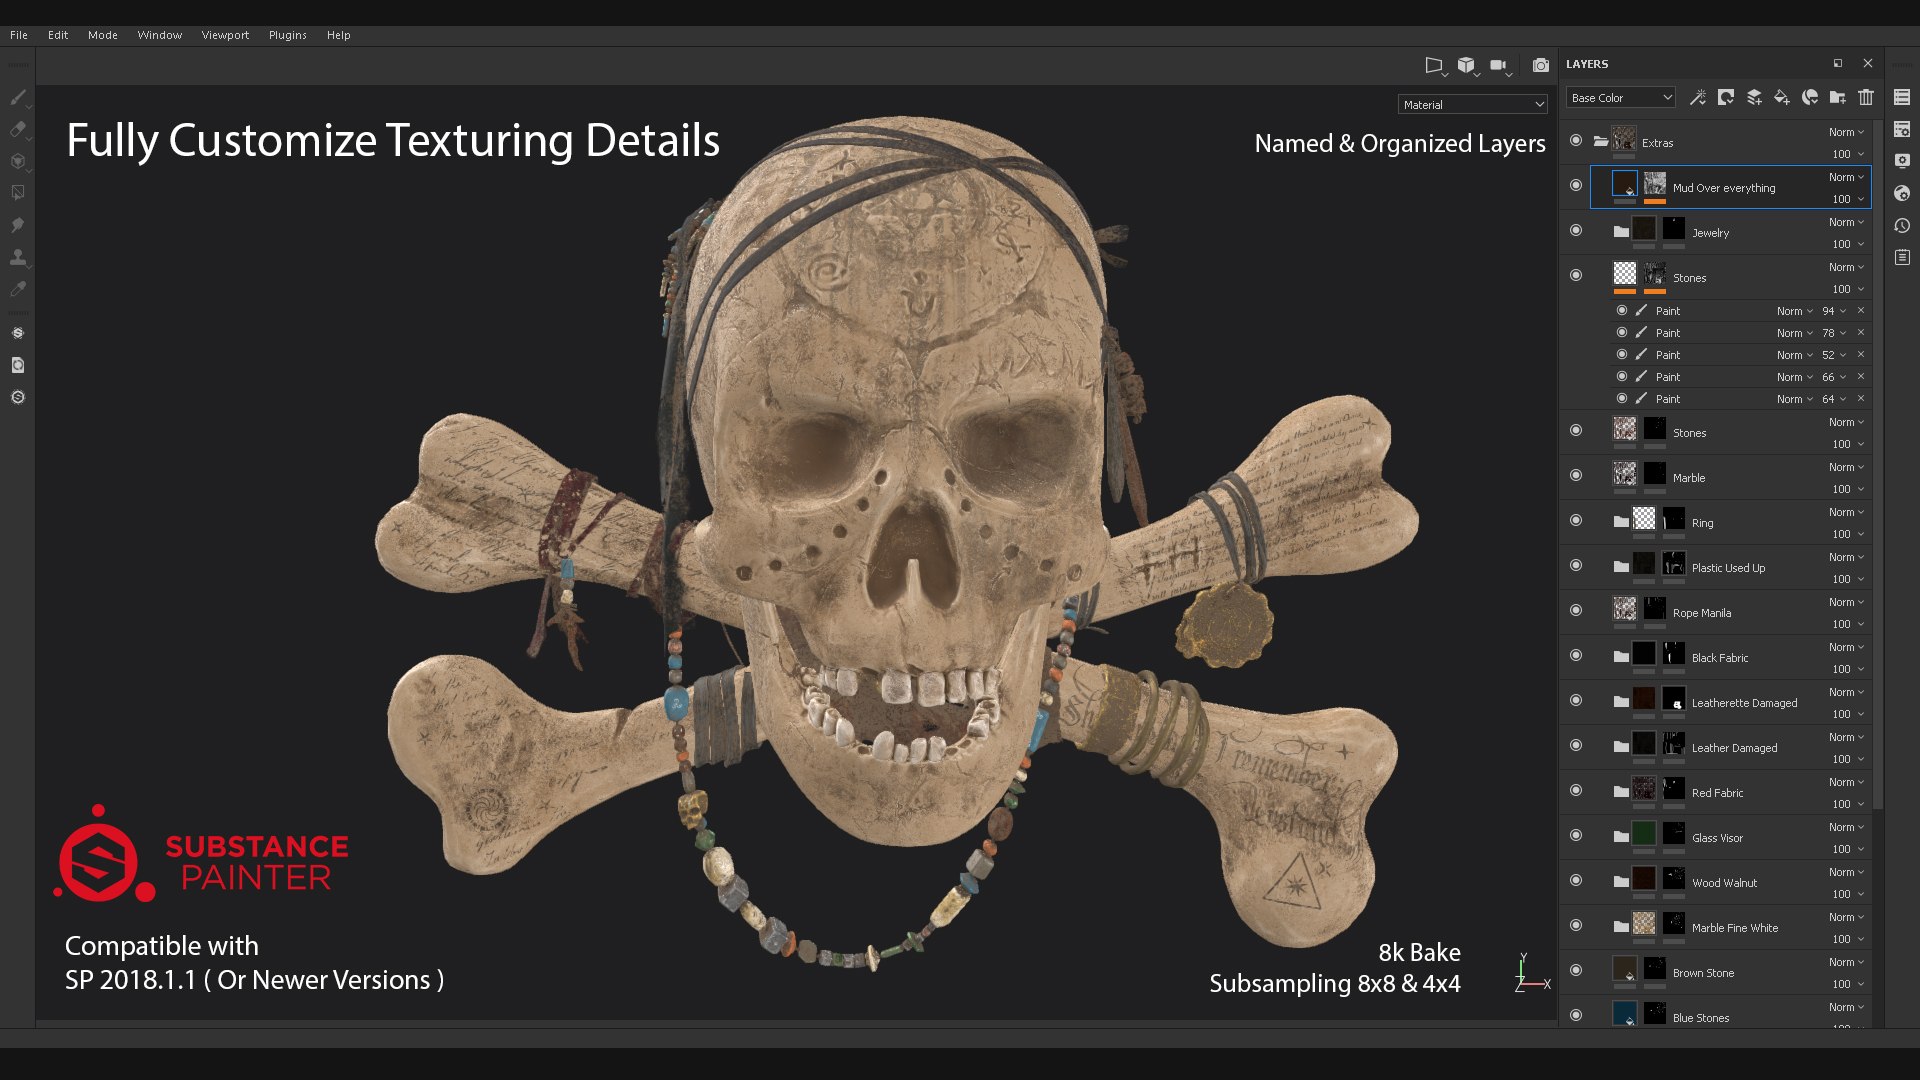
Task: Click the Glass Visor green color thumbnail
Action: pyautogui.click(x=1644, y=833)
